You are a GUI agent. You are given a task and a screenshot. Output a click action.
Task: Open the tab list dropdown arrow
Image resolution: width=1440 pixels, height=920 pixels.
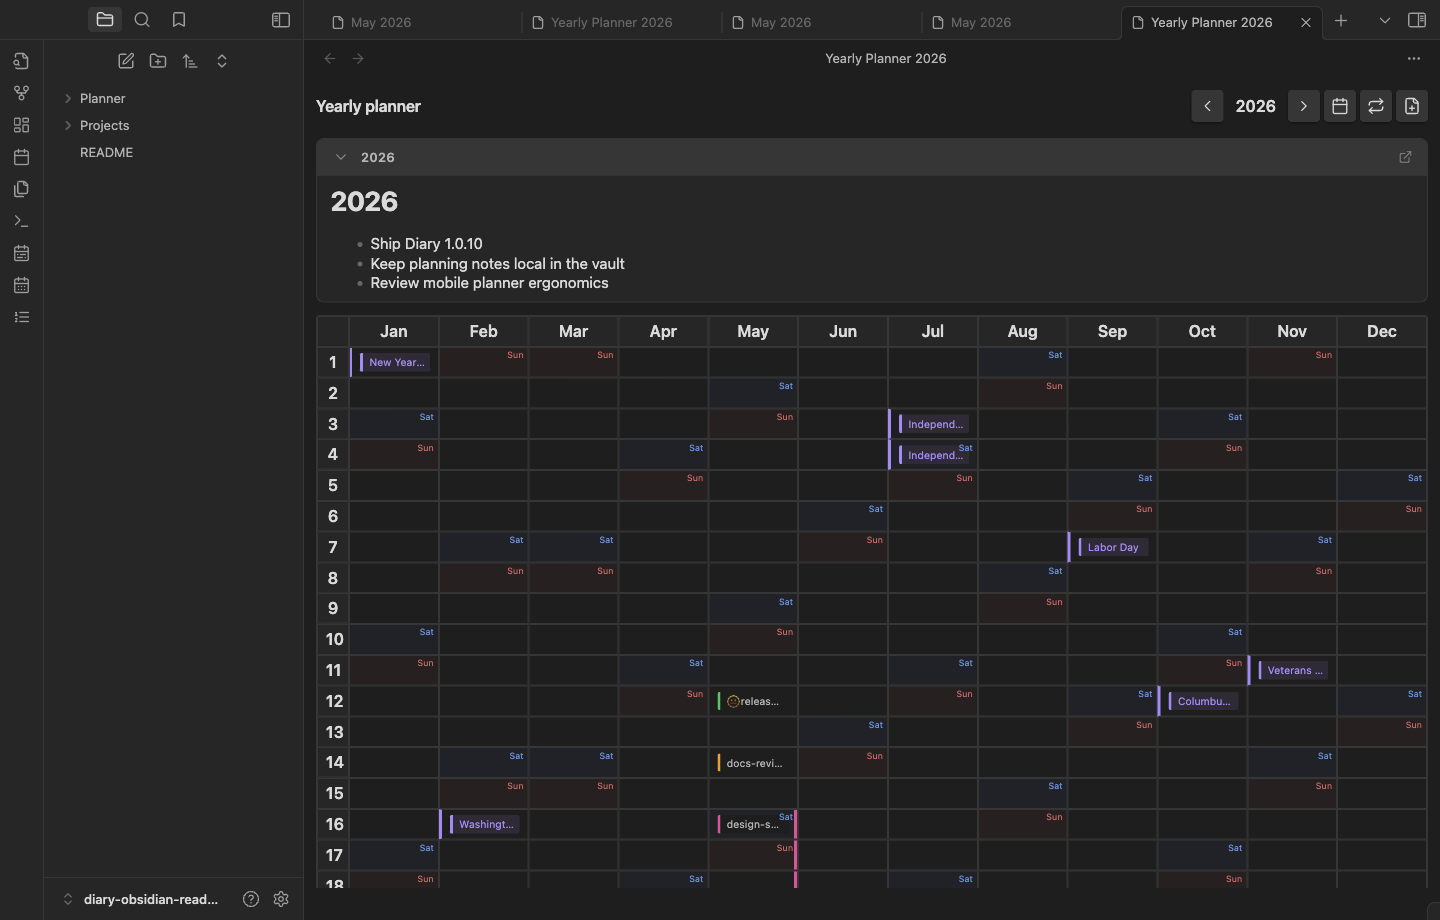coord(1385,20)
